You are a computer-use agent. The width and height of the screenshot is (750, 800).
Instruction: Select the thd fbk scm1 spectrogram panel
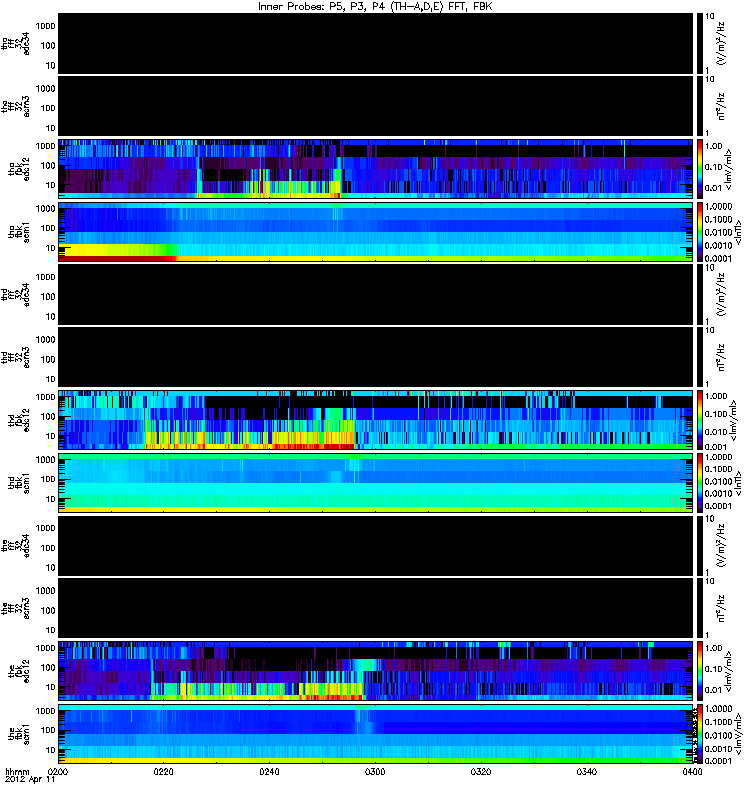(x=376, y=483)
